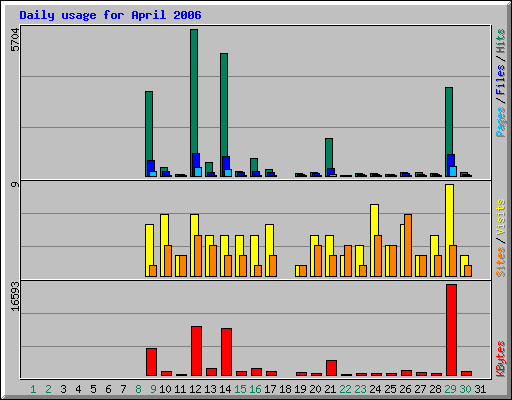Select day 15 on the date axis
This screenshot has height=400, width=512.
pos(240,389)
